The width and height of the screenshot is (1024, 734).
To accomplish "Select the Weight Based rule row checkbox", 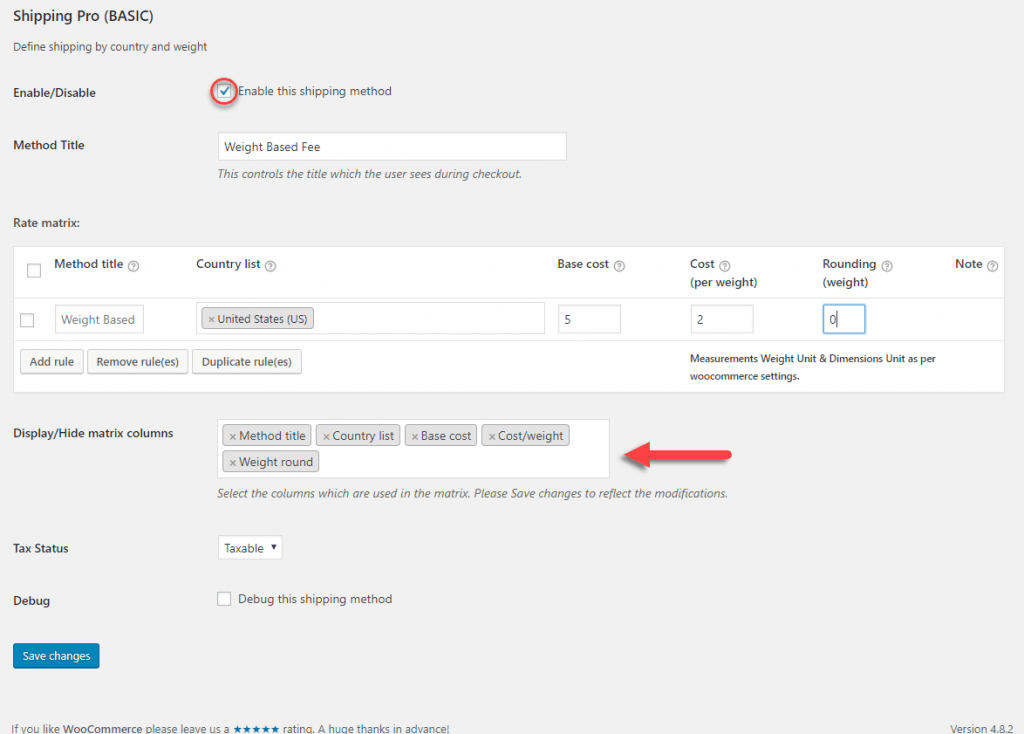I will (x=27, y=320).
